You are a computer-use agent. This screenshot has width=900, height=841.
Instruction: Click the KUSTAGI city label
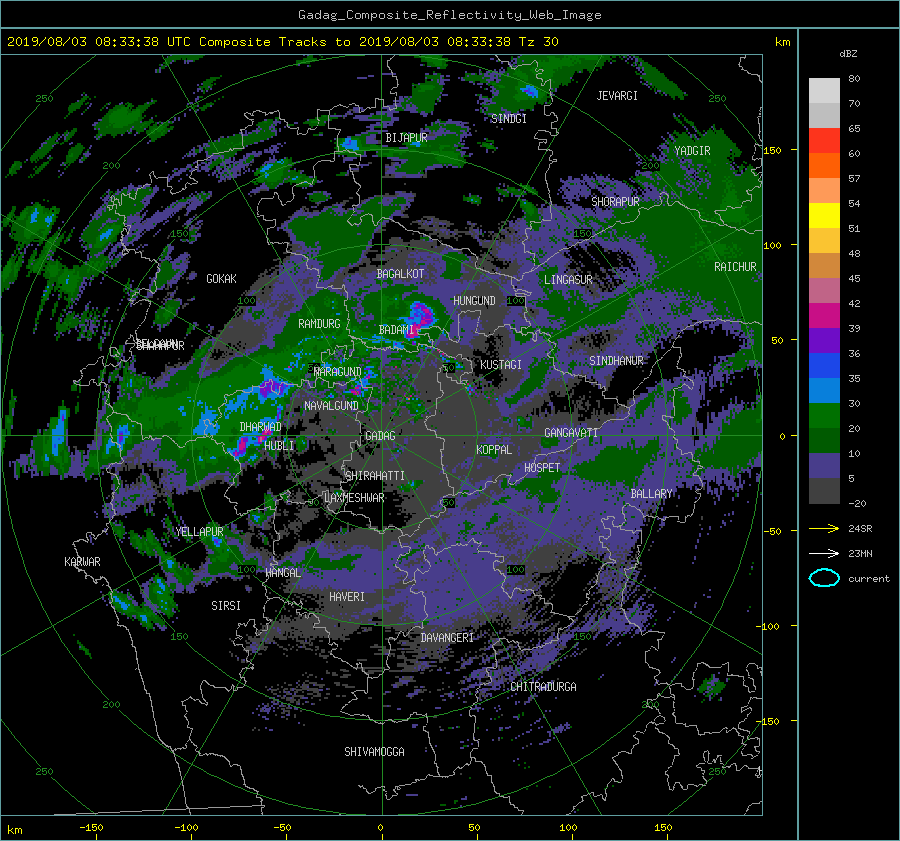pyautogui.click(x=501, y=365)
